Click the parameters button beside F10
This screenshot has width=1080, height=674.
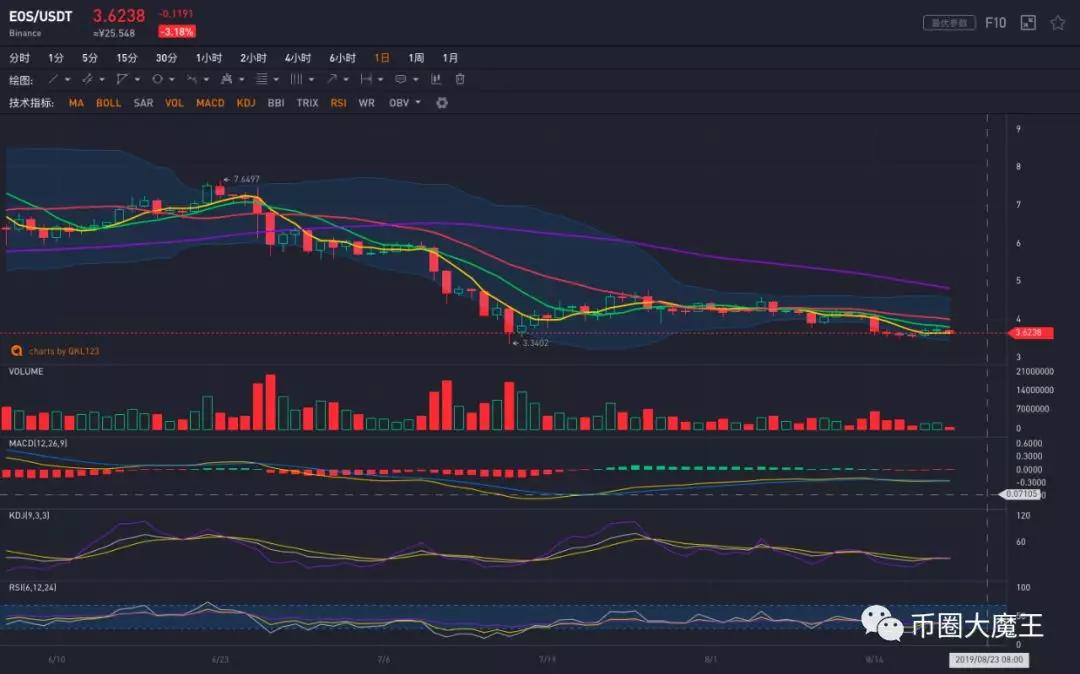[x=949, y=23]
